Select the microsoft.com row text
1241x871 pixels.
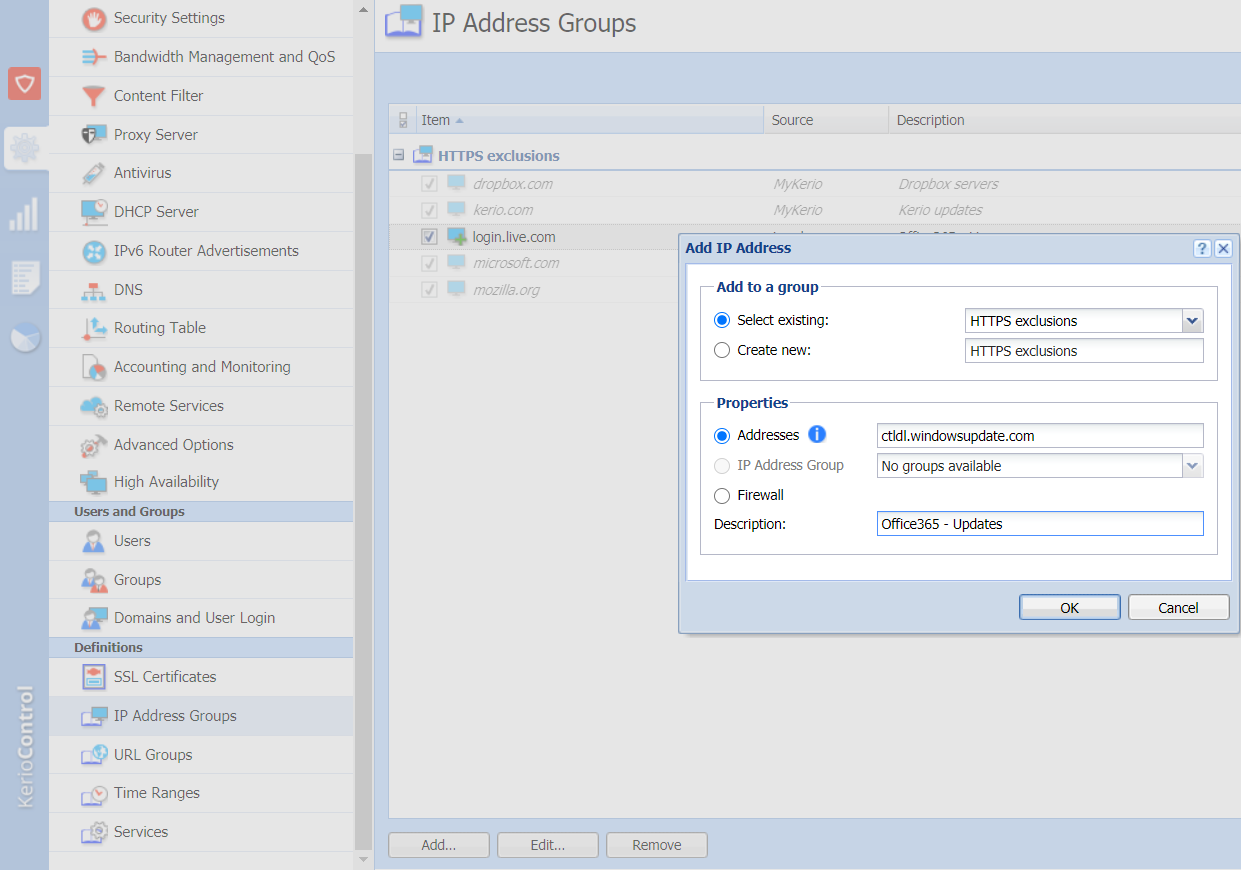pos(516,263)
